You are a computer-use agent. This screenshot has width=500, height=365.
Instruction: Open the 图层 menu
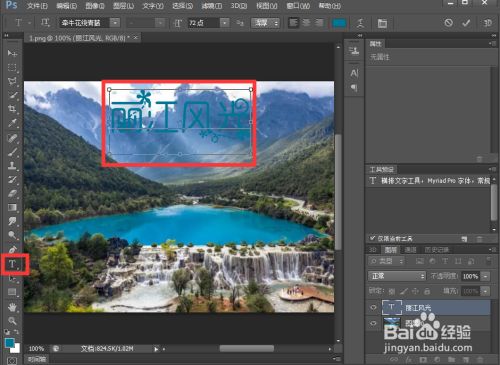[123, 6]
